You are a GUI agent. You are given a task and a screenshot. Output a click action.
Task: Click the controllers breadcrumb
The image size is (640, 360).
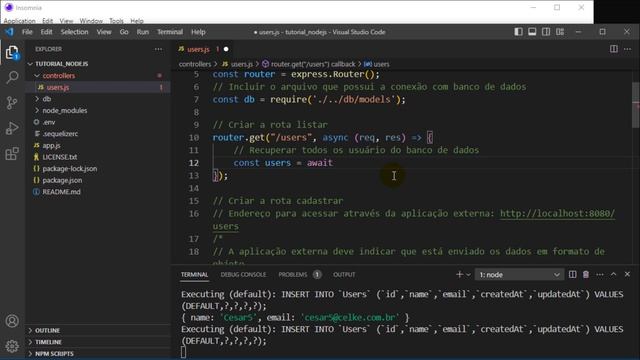click(x=195, y=64)
